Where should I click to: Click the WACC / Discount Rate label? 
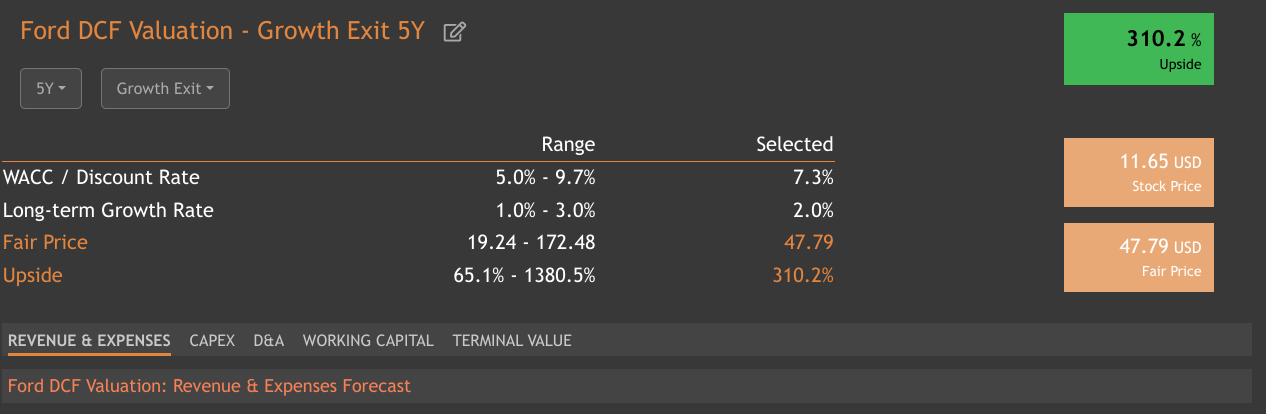click(x=101, y=177)
